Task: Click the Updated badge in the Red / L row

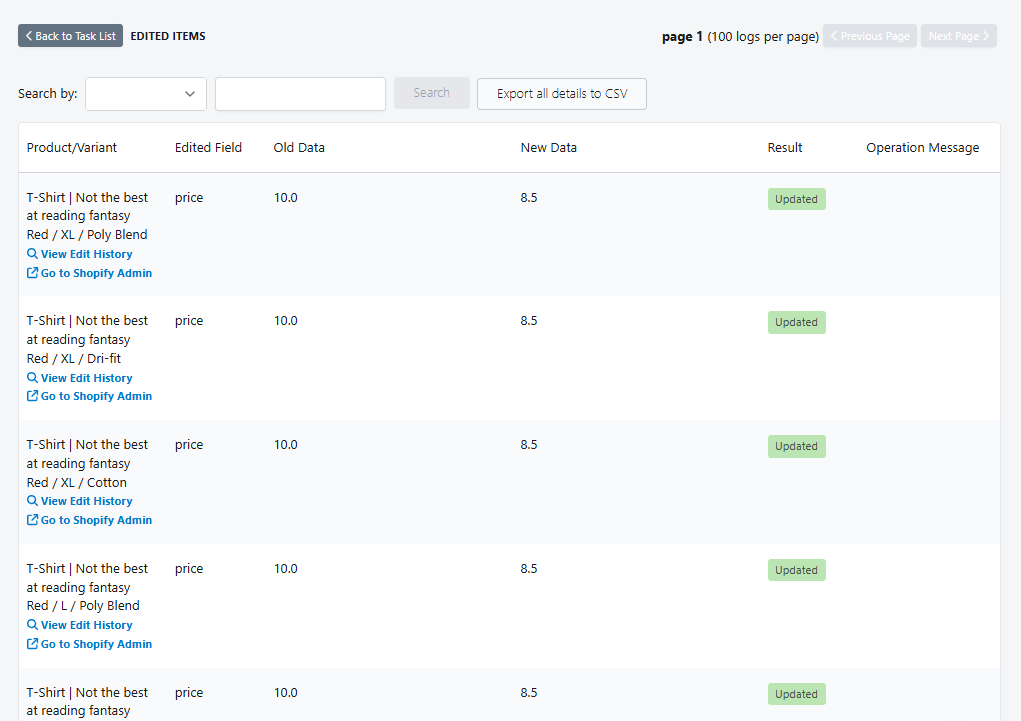Action: (x=796, y=570)
